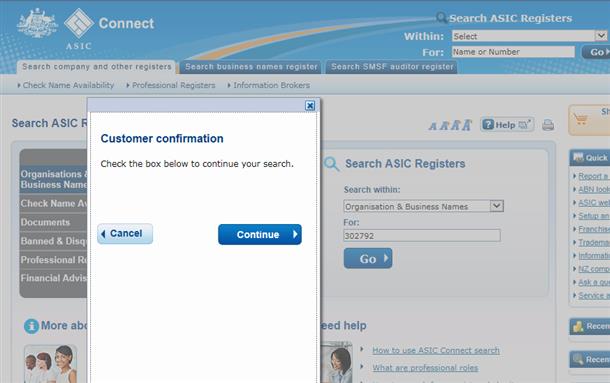Select Organisations & Business Names sidebar item
The height and width of the screenshot is (383, 610).
pyautogui.click(x=54, y=179)
